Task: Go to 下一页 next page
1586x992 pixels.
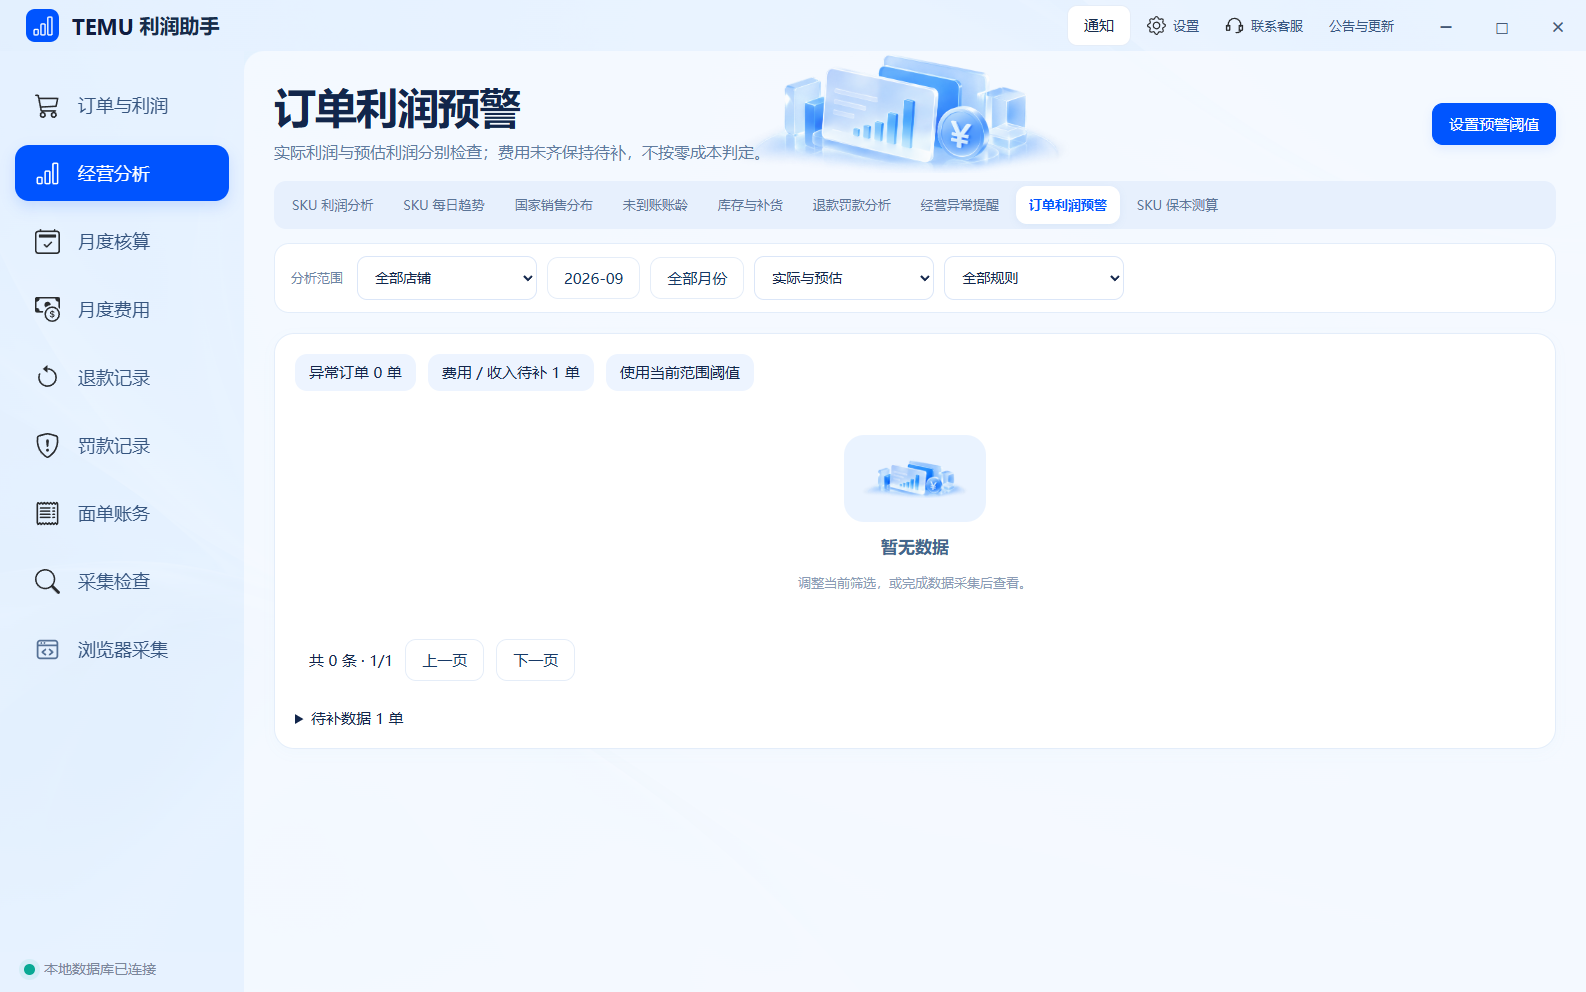Action: 536,660
